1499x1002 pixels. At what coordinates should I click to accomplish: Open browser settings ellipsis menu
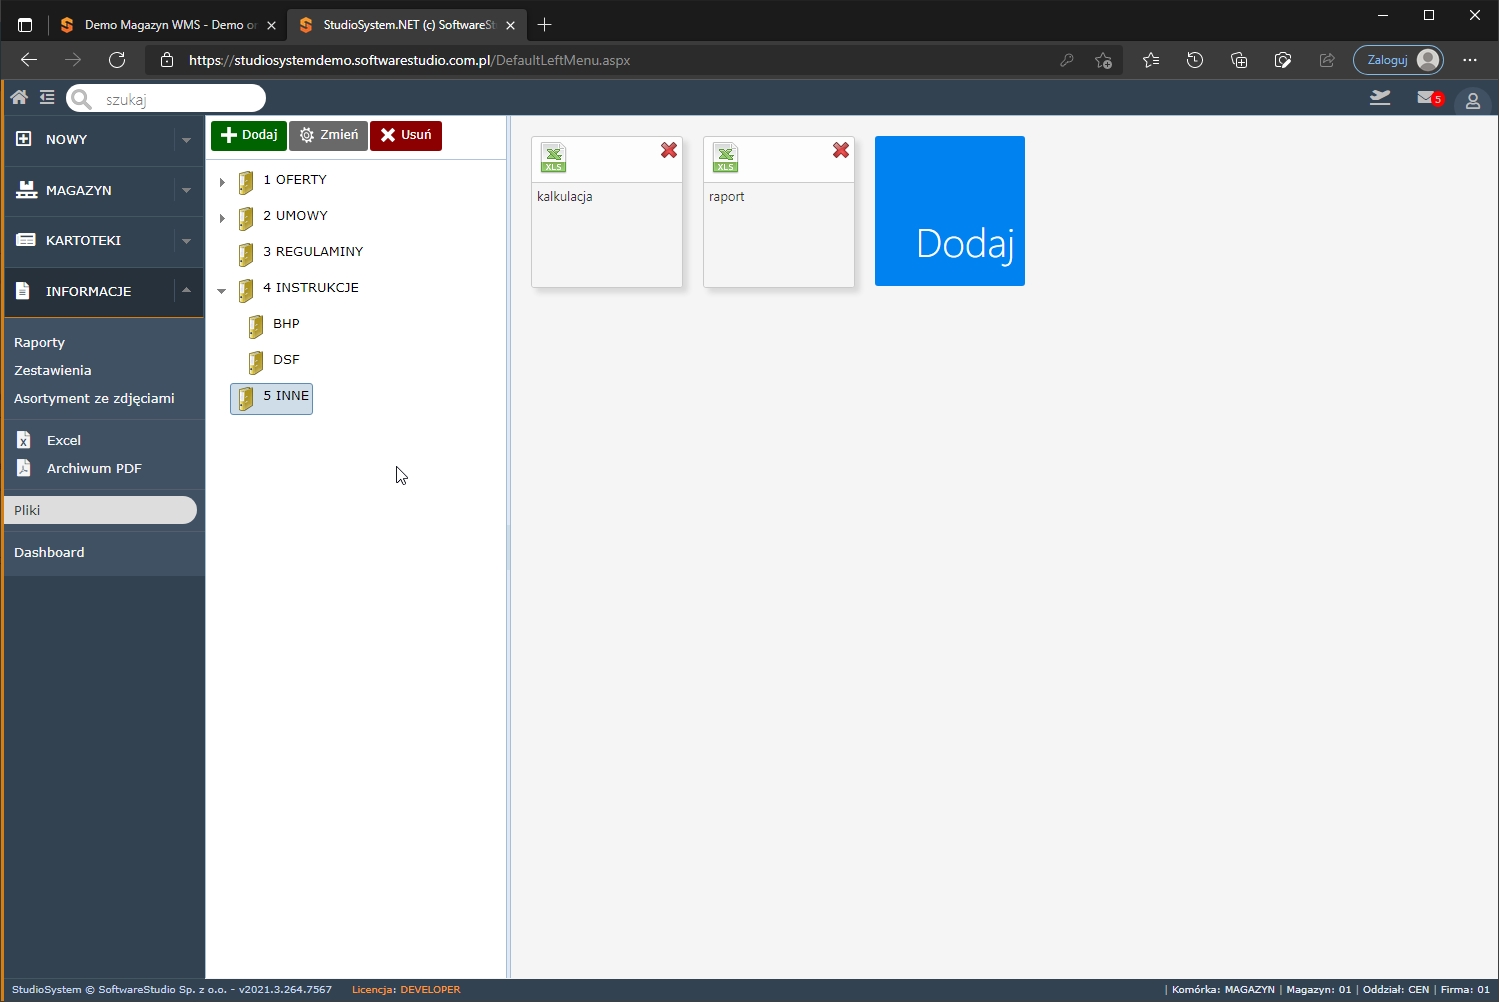point(1469,60)
